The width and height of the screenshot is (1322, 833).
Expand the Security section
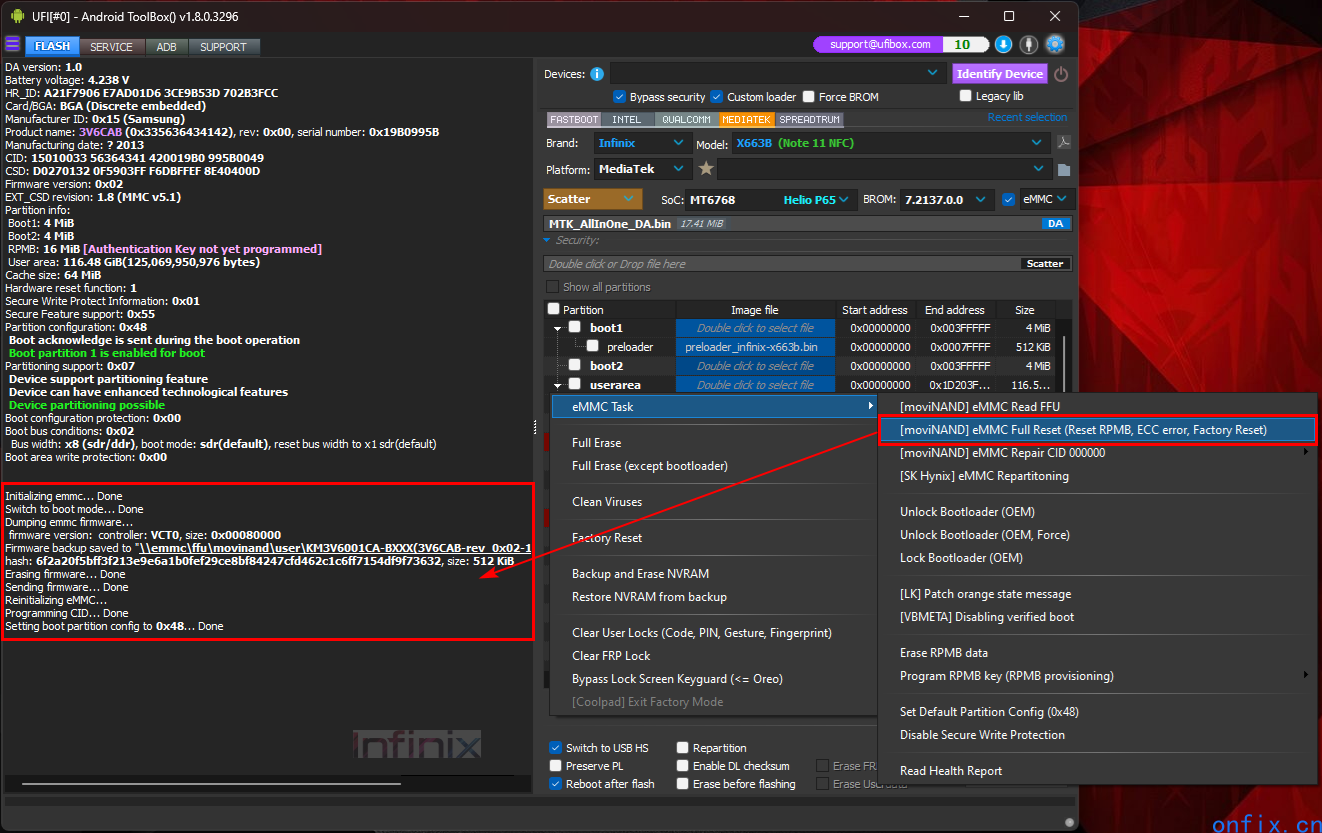pyautogui.click(x=547, y=240)
